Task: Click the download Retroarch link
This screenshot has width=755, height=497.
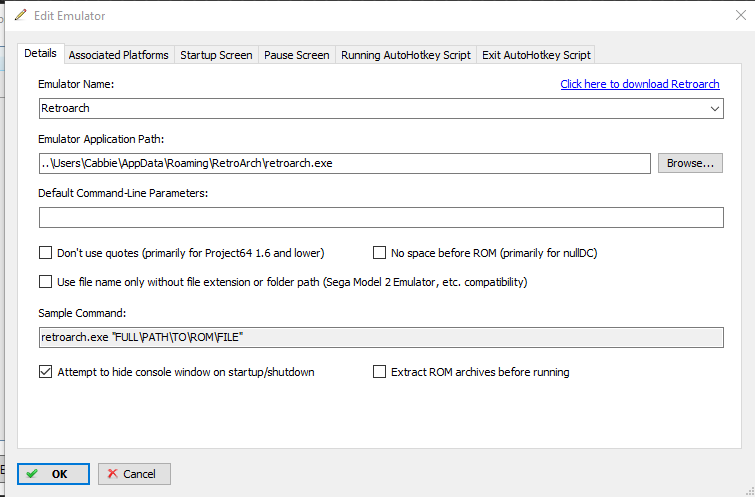Action: 640,84
